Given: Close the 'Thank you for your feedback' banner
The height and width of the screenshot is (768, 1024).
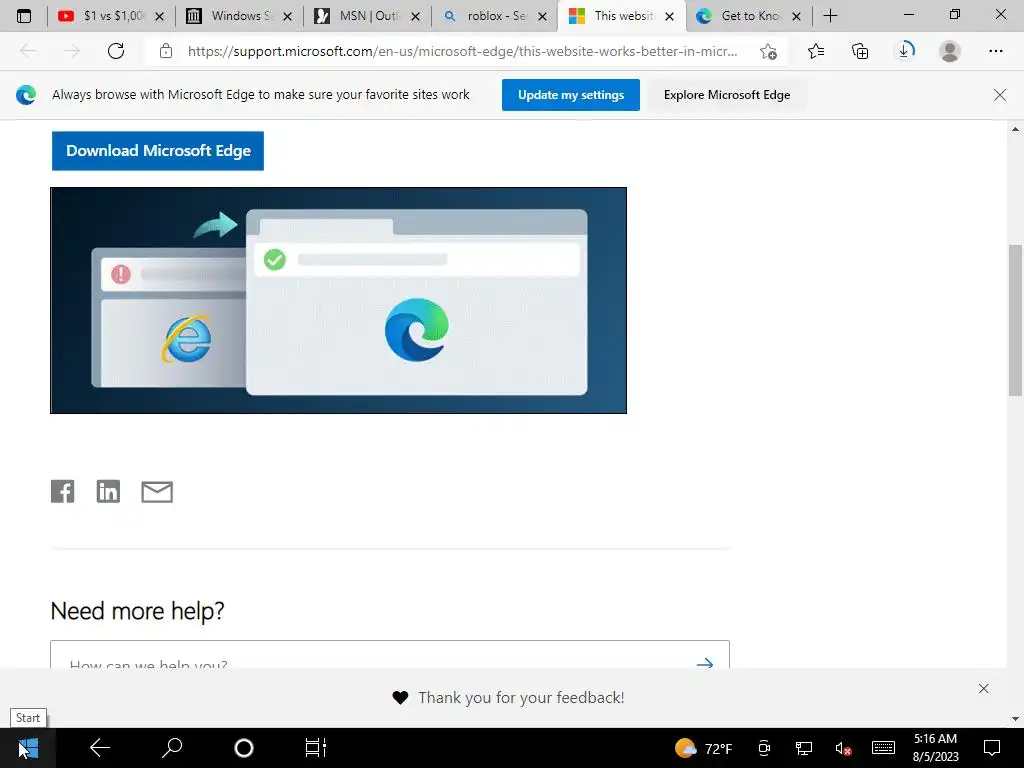Looking at the screenshot, I should 984,688.
